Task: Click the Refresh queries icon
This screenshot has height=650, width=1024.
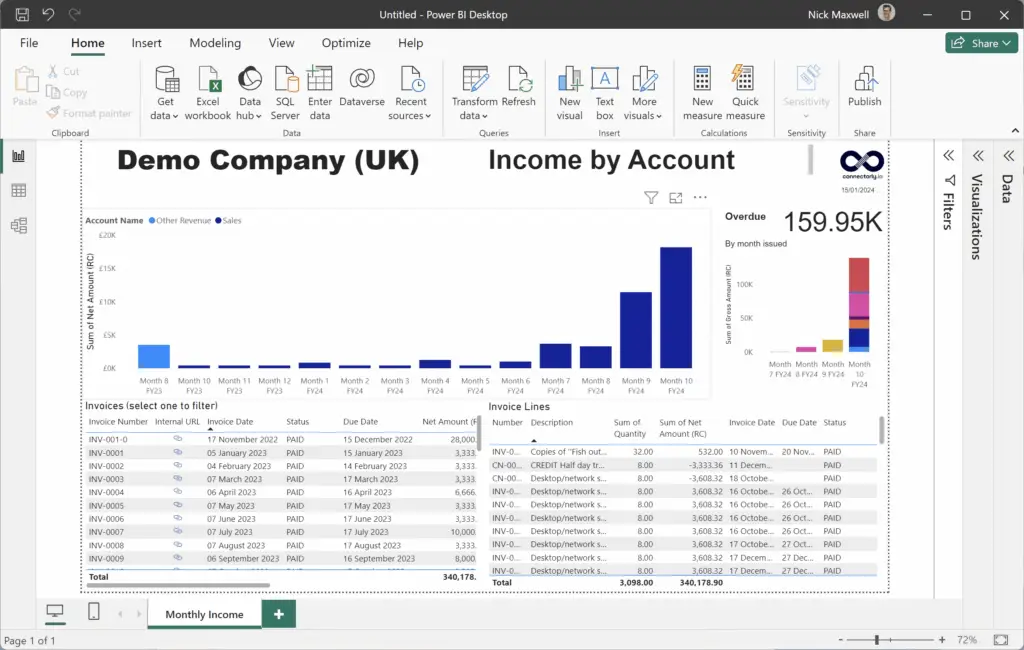Action: [x=519, y=80]
